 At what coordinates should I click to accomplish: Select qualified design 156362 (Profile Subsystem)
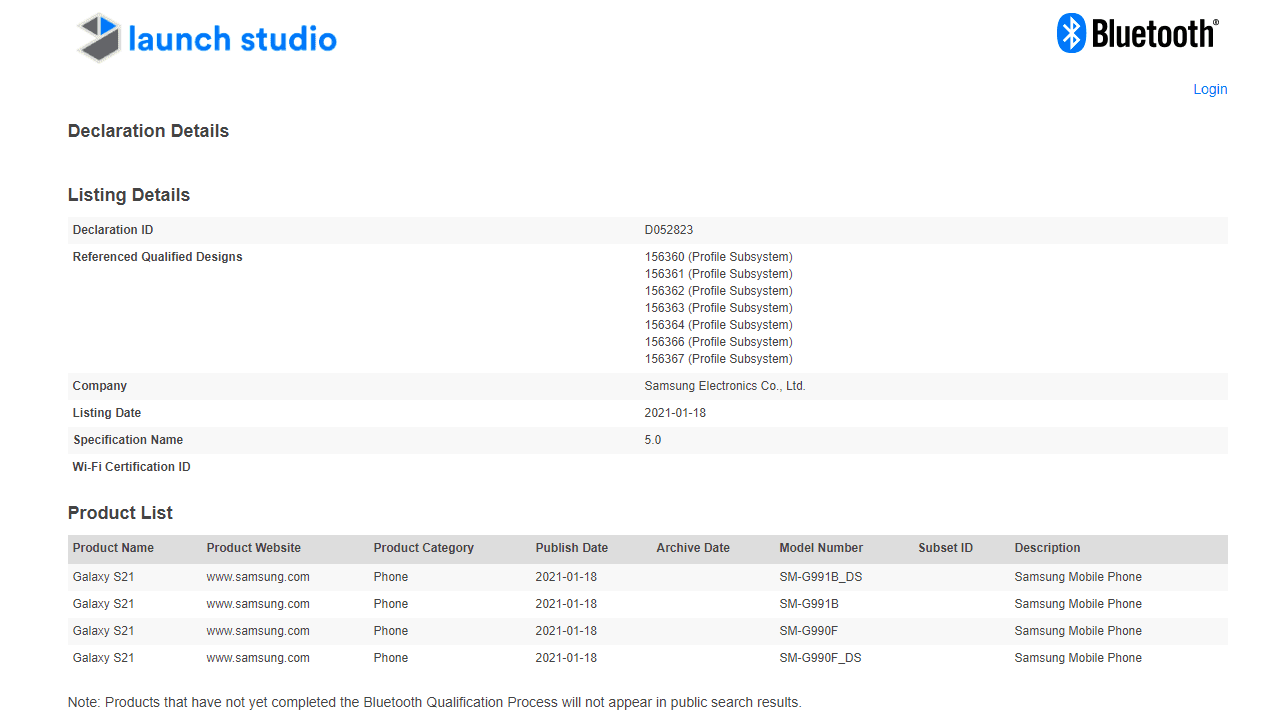click(x=719, y=291)
